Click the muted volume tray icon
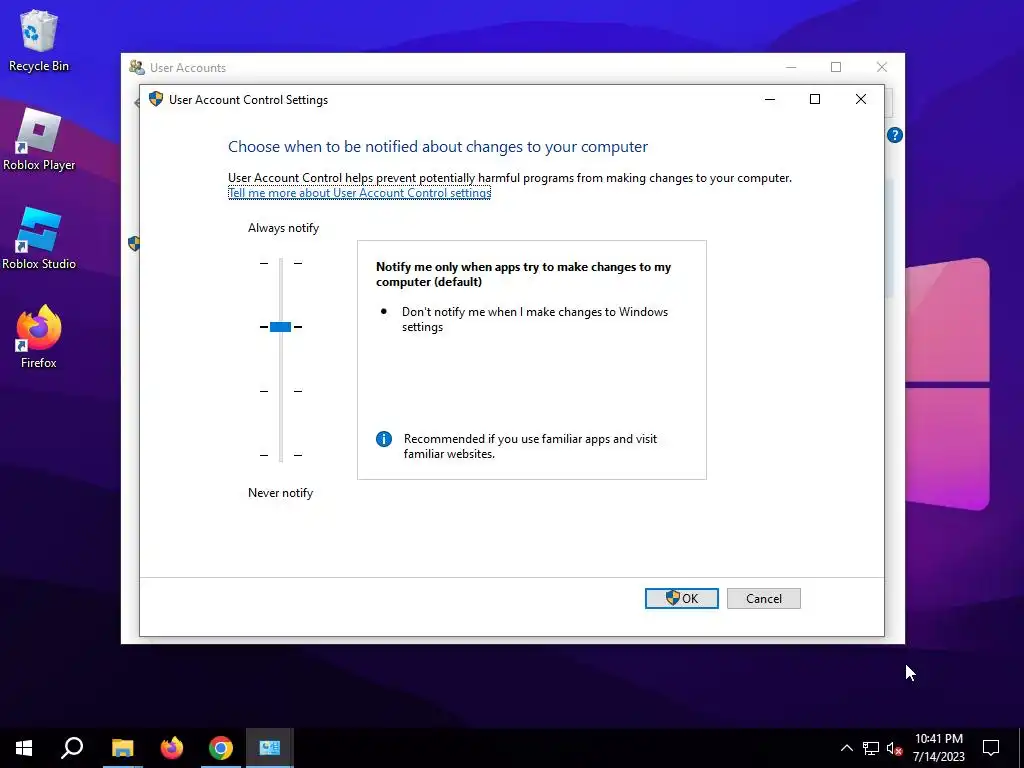 point(895,748)
